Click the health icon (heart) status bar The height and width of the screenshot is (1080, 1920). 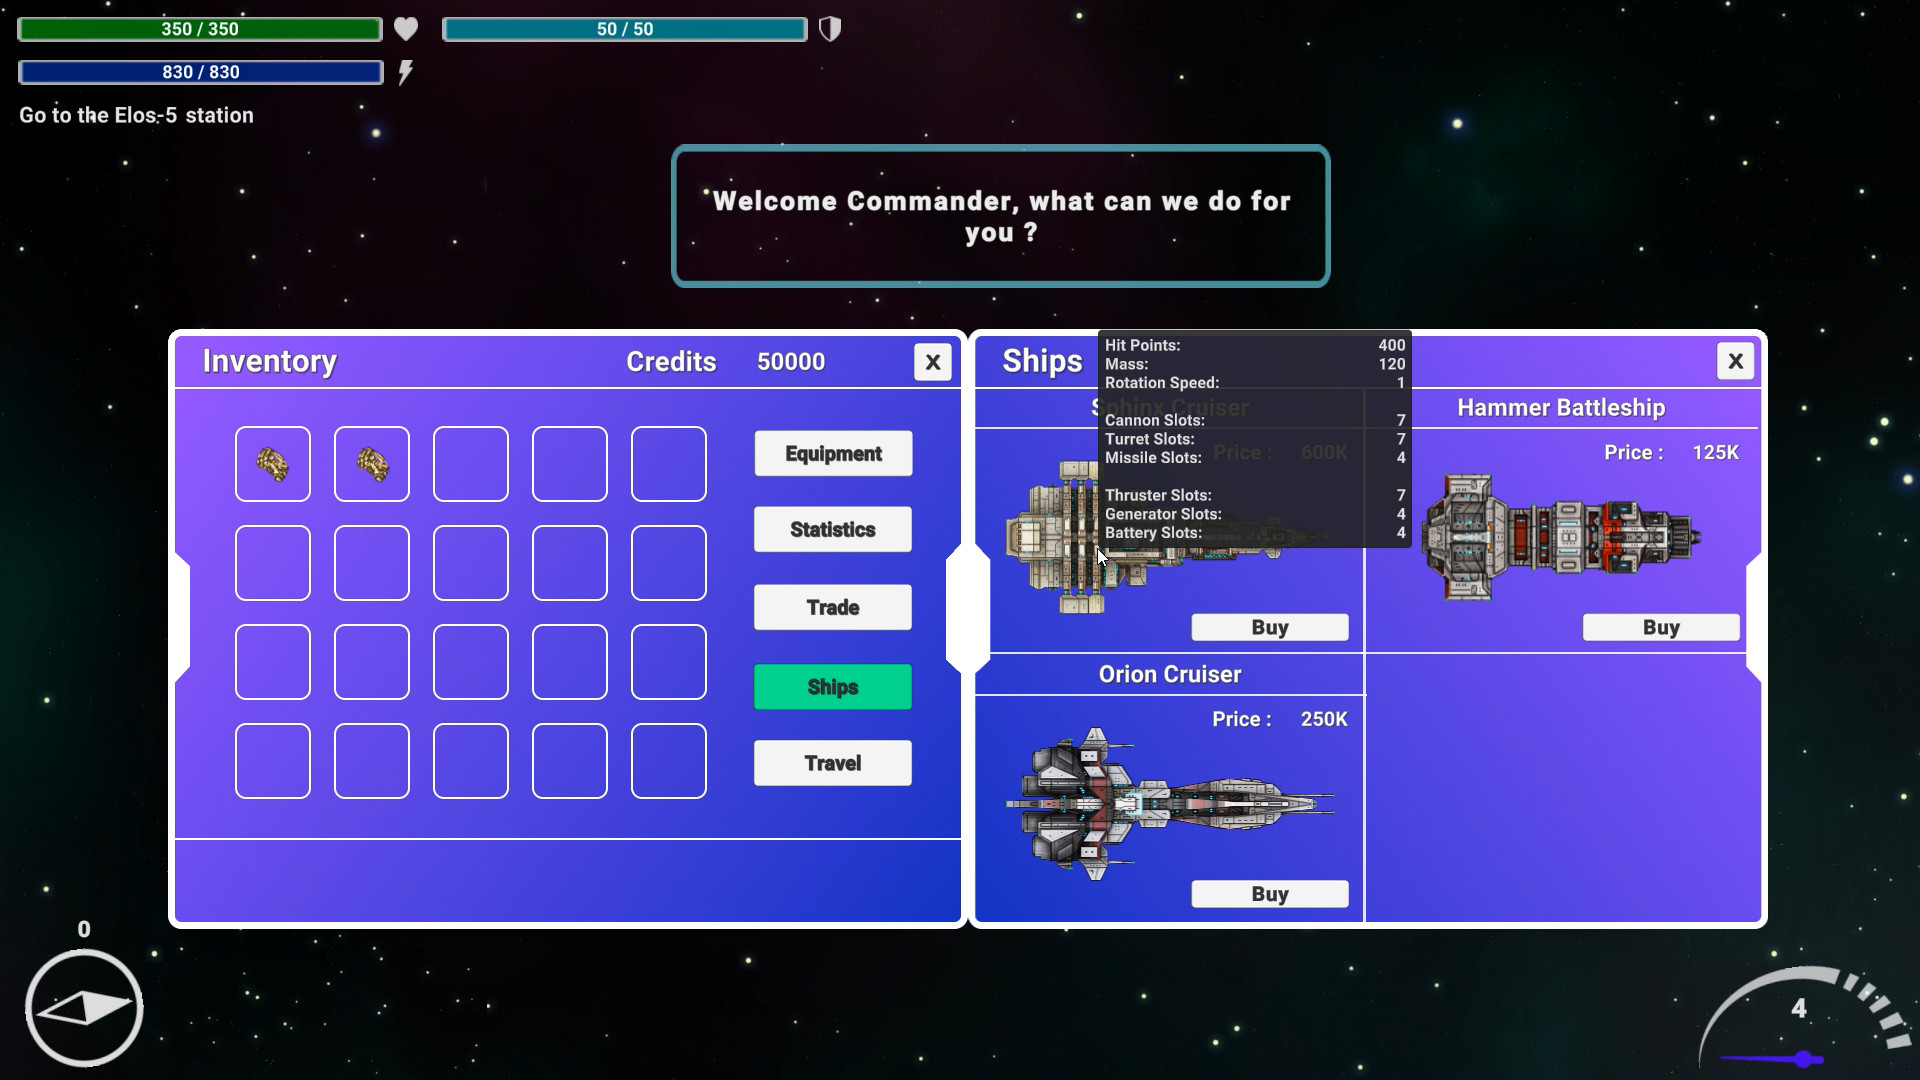(x=407, y=29)
